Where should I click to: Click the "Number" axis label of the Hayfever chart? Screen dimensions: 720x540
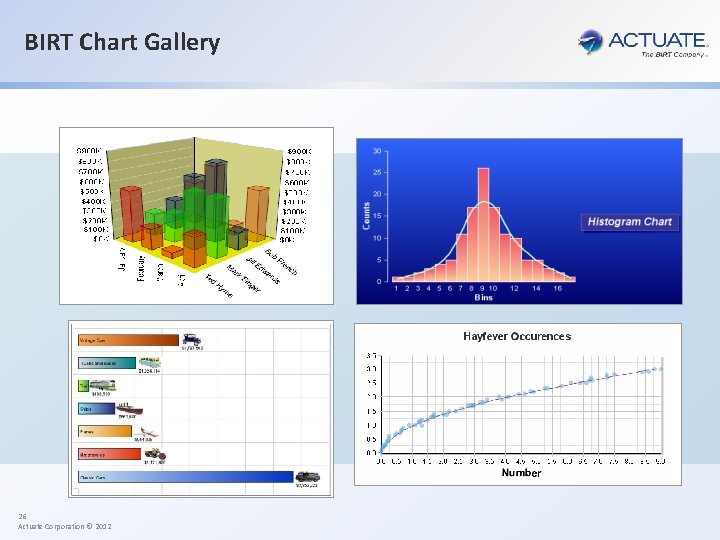521,472
